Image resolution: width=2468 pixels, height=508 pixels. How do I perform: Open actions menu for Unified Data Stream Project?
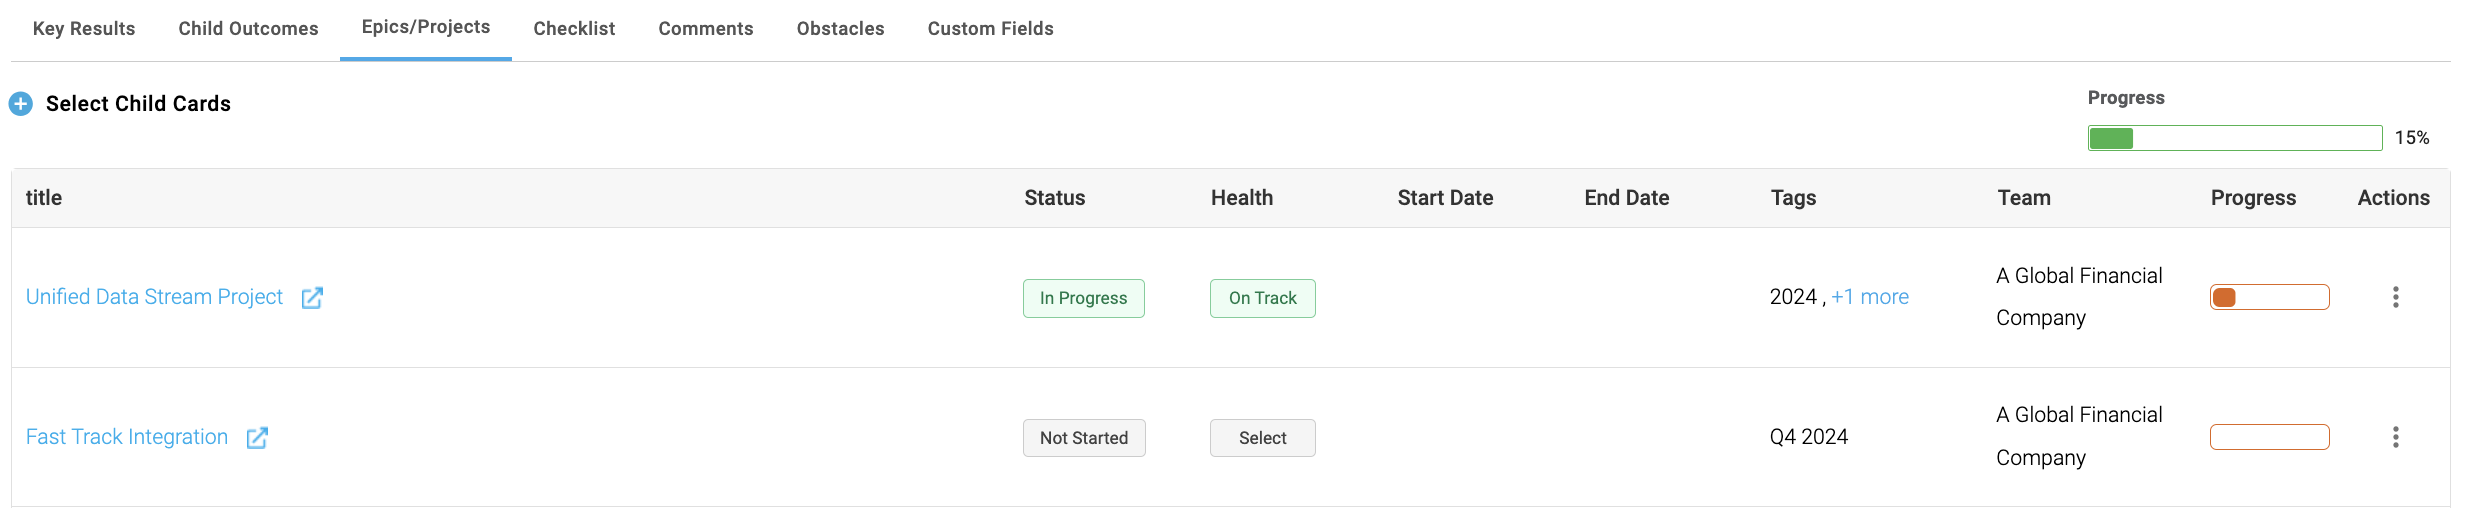(2395, 297)
